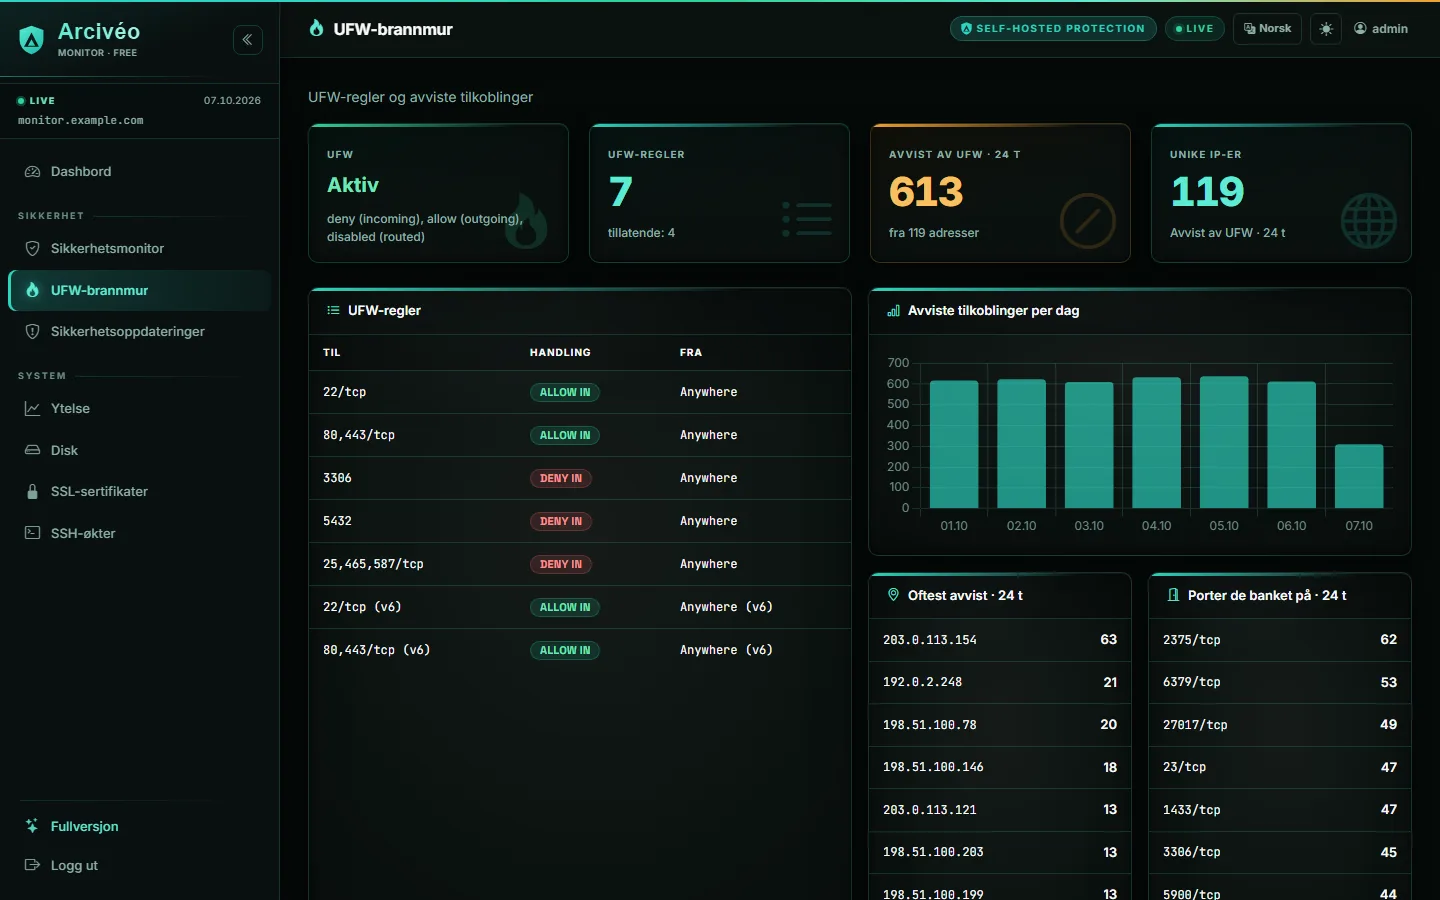Image resolution: width=1440 pixels, height=900 pixels.
Task: Click the Self-Hosted Protection badge
Action: (1053, 29)
